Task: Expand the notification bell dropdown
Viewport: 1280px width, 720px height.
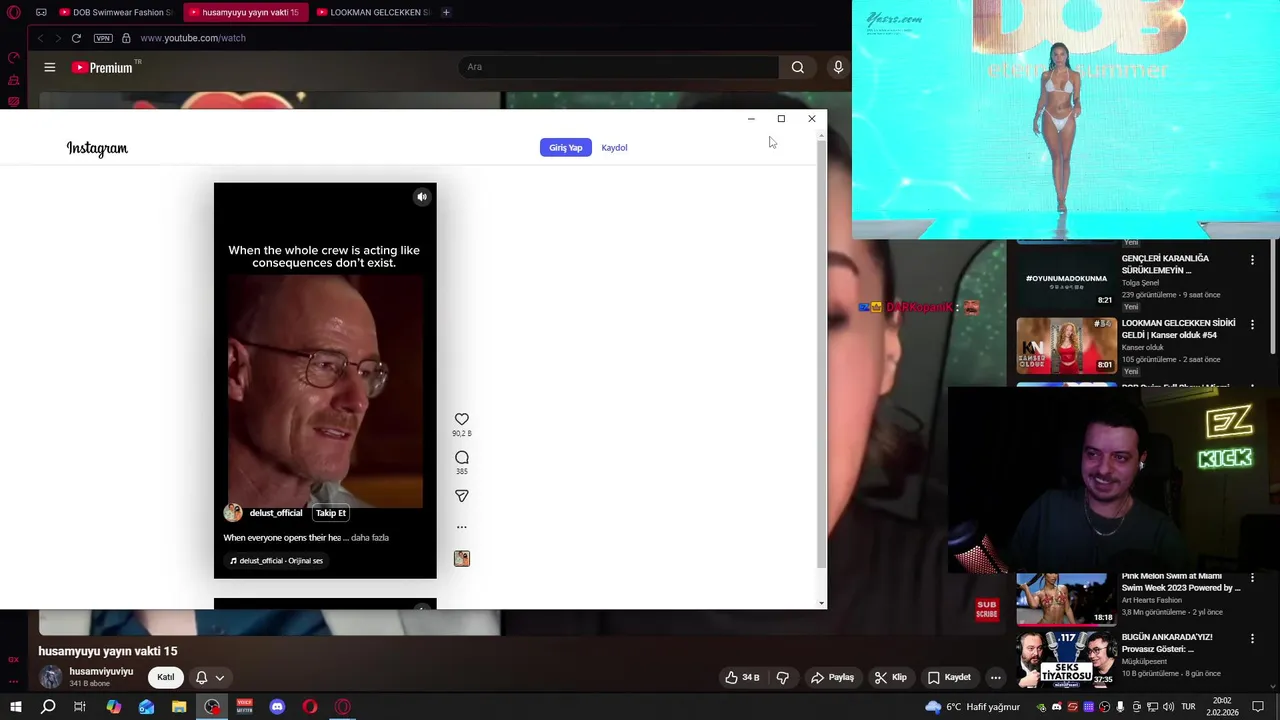Action: point(209,677)
